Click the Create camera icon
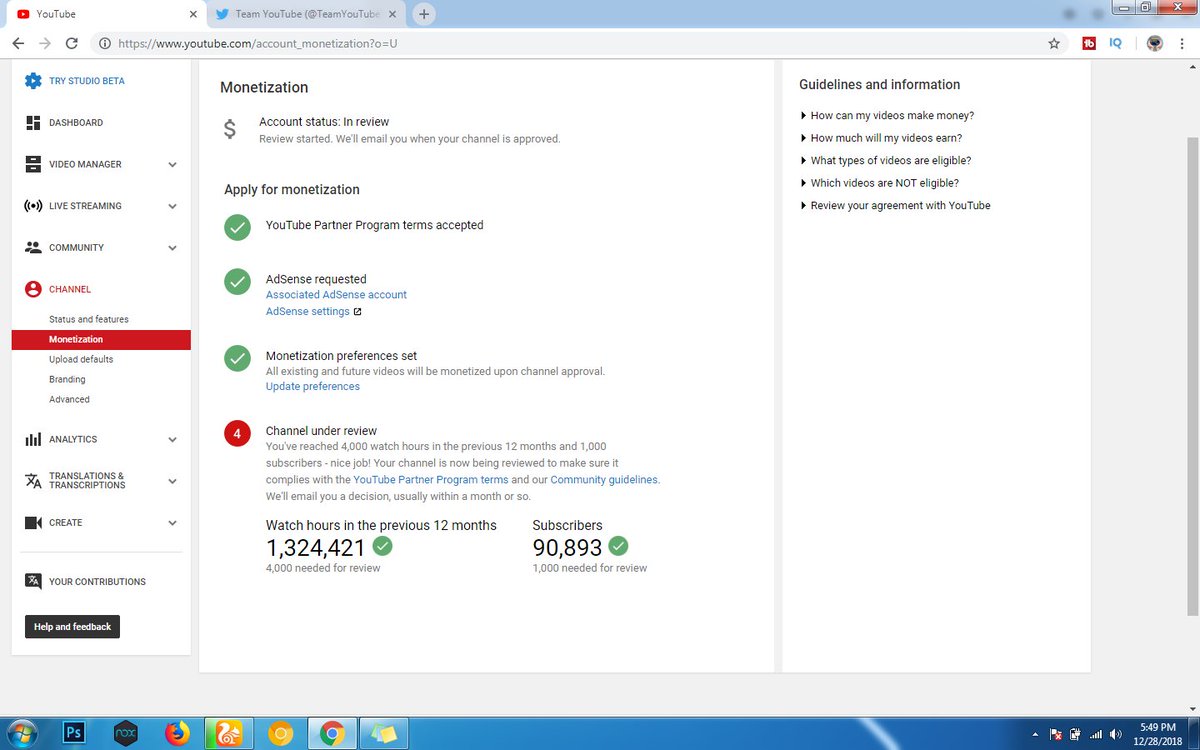 (x=33, y=523)
